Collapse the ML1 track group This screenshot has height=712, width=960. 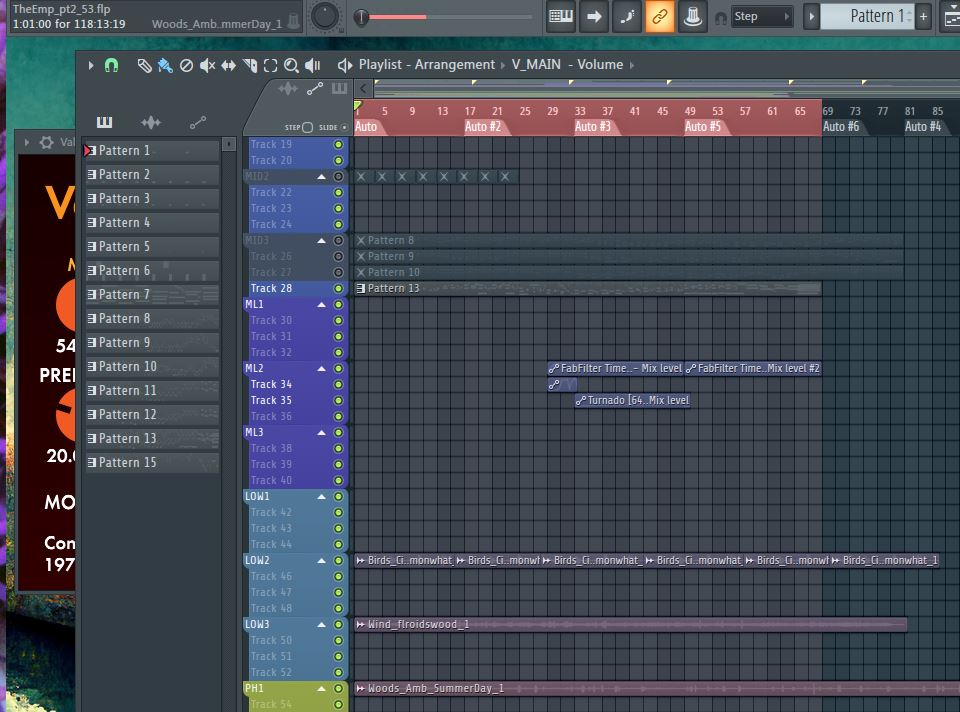click(321, 304)
